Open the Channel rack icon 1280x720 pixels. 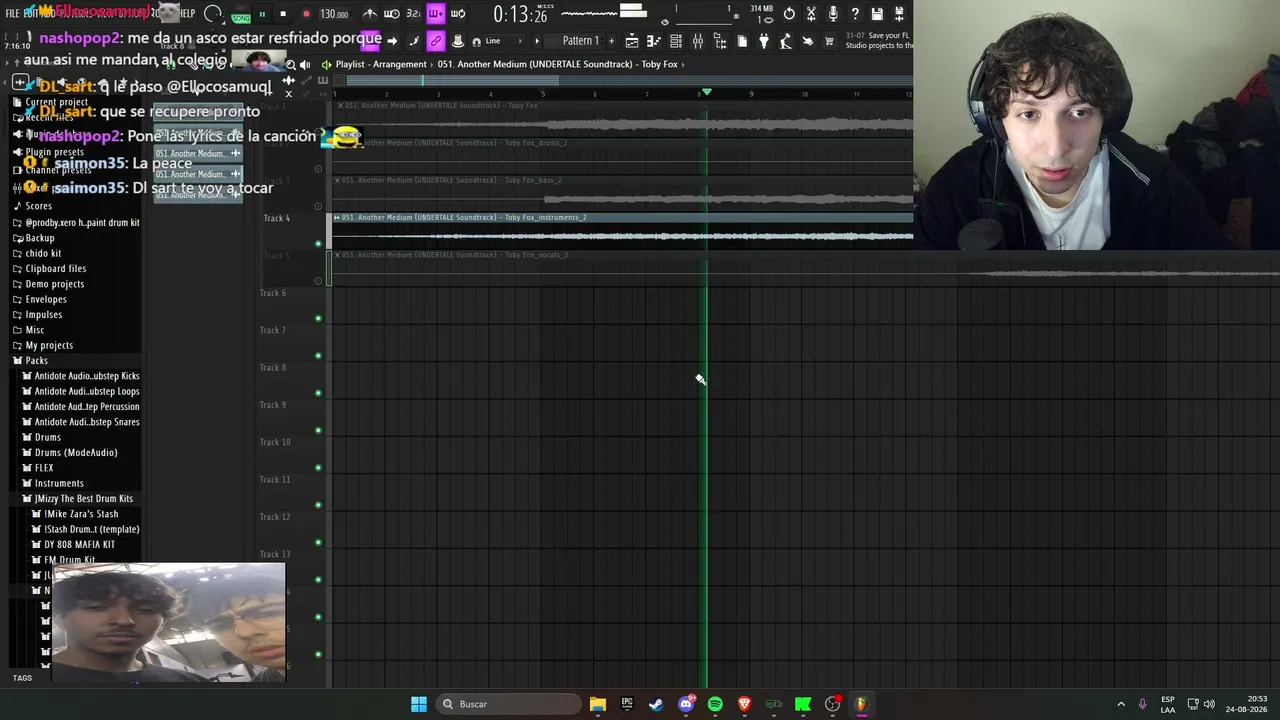point(676,41)
